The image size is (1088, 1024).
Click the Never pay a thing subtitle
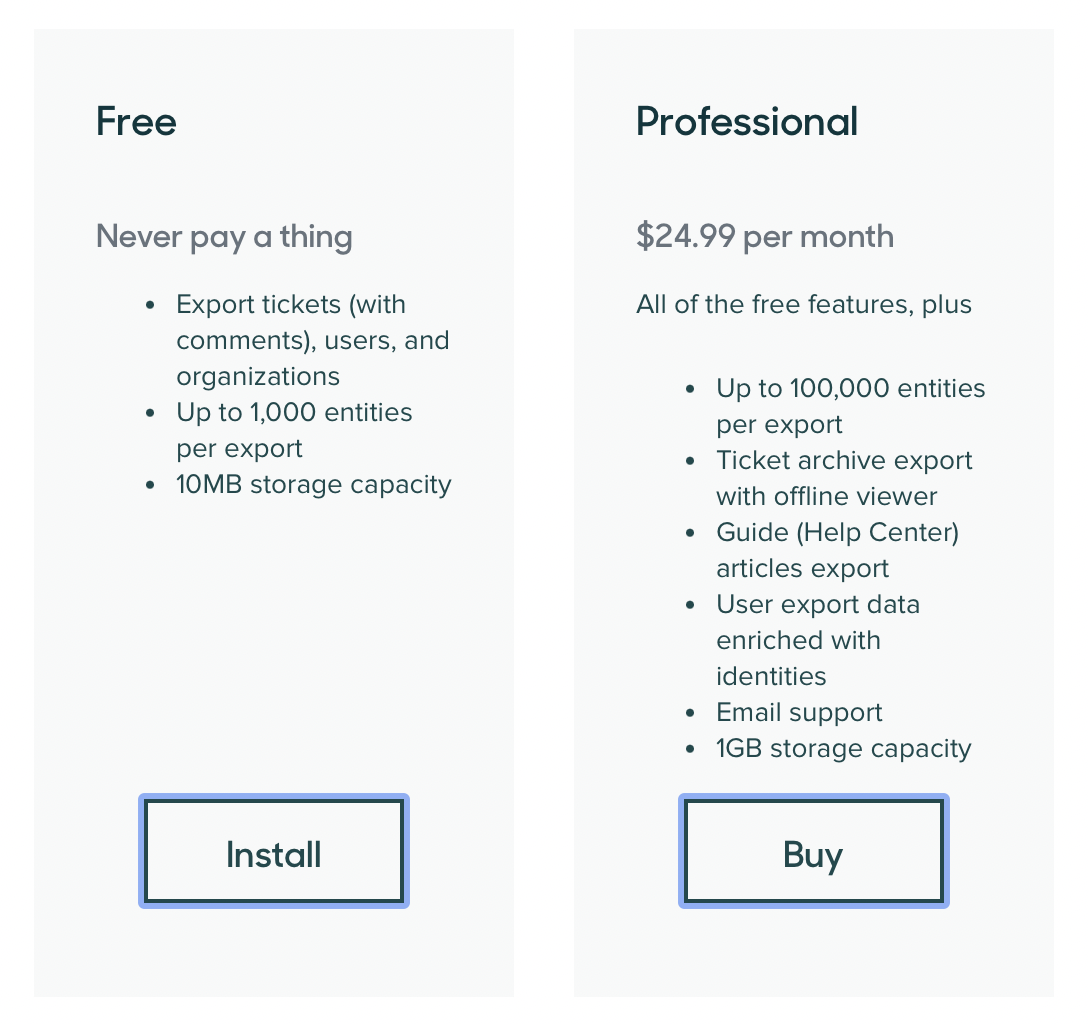pyautogui.click(x=224, y=236)
